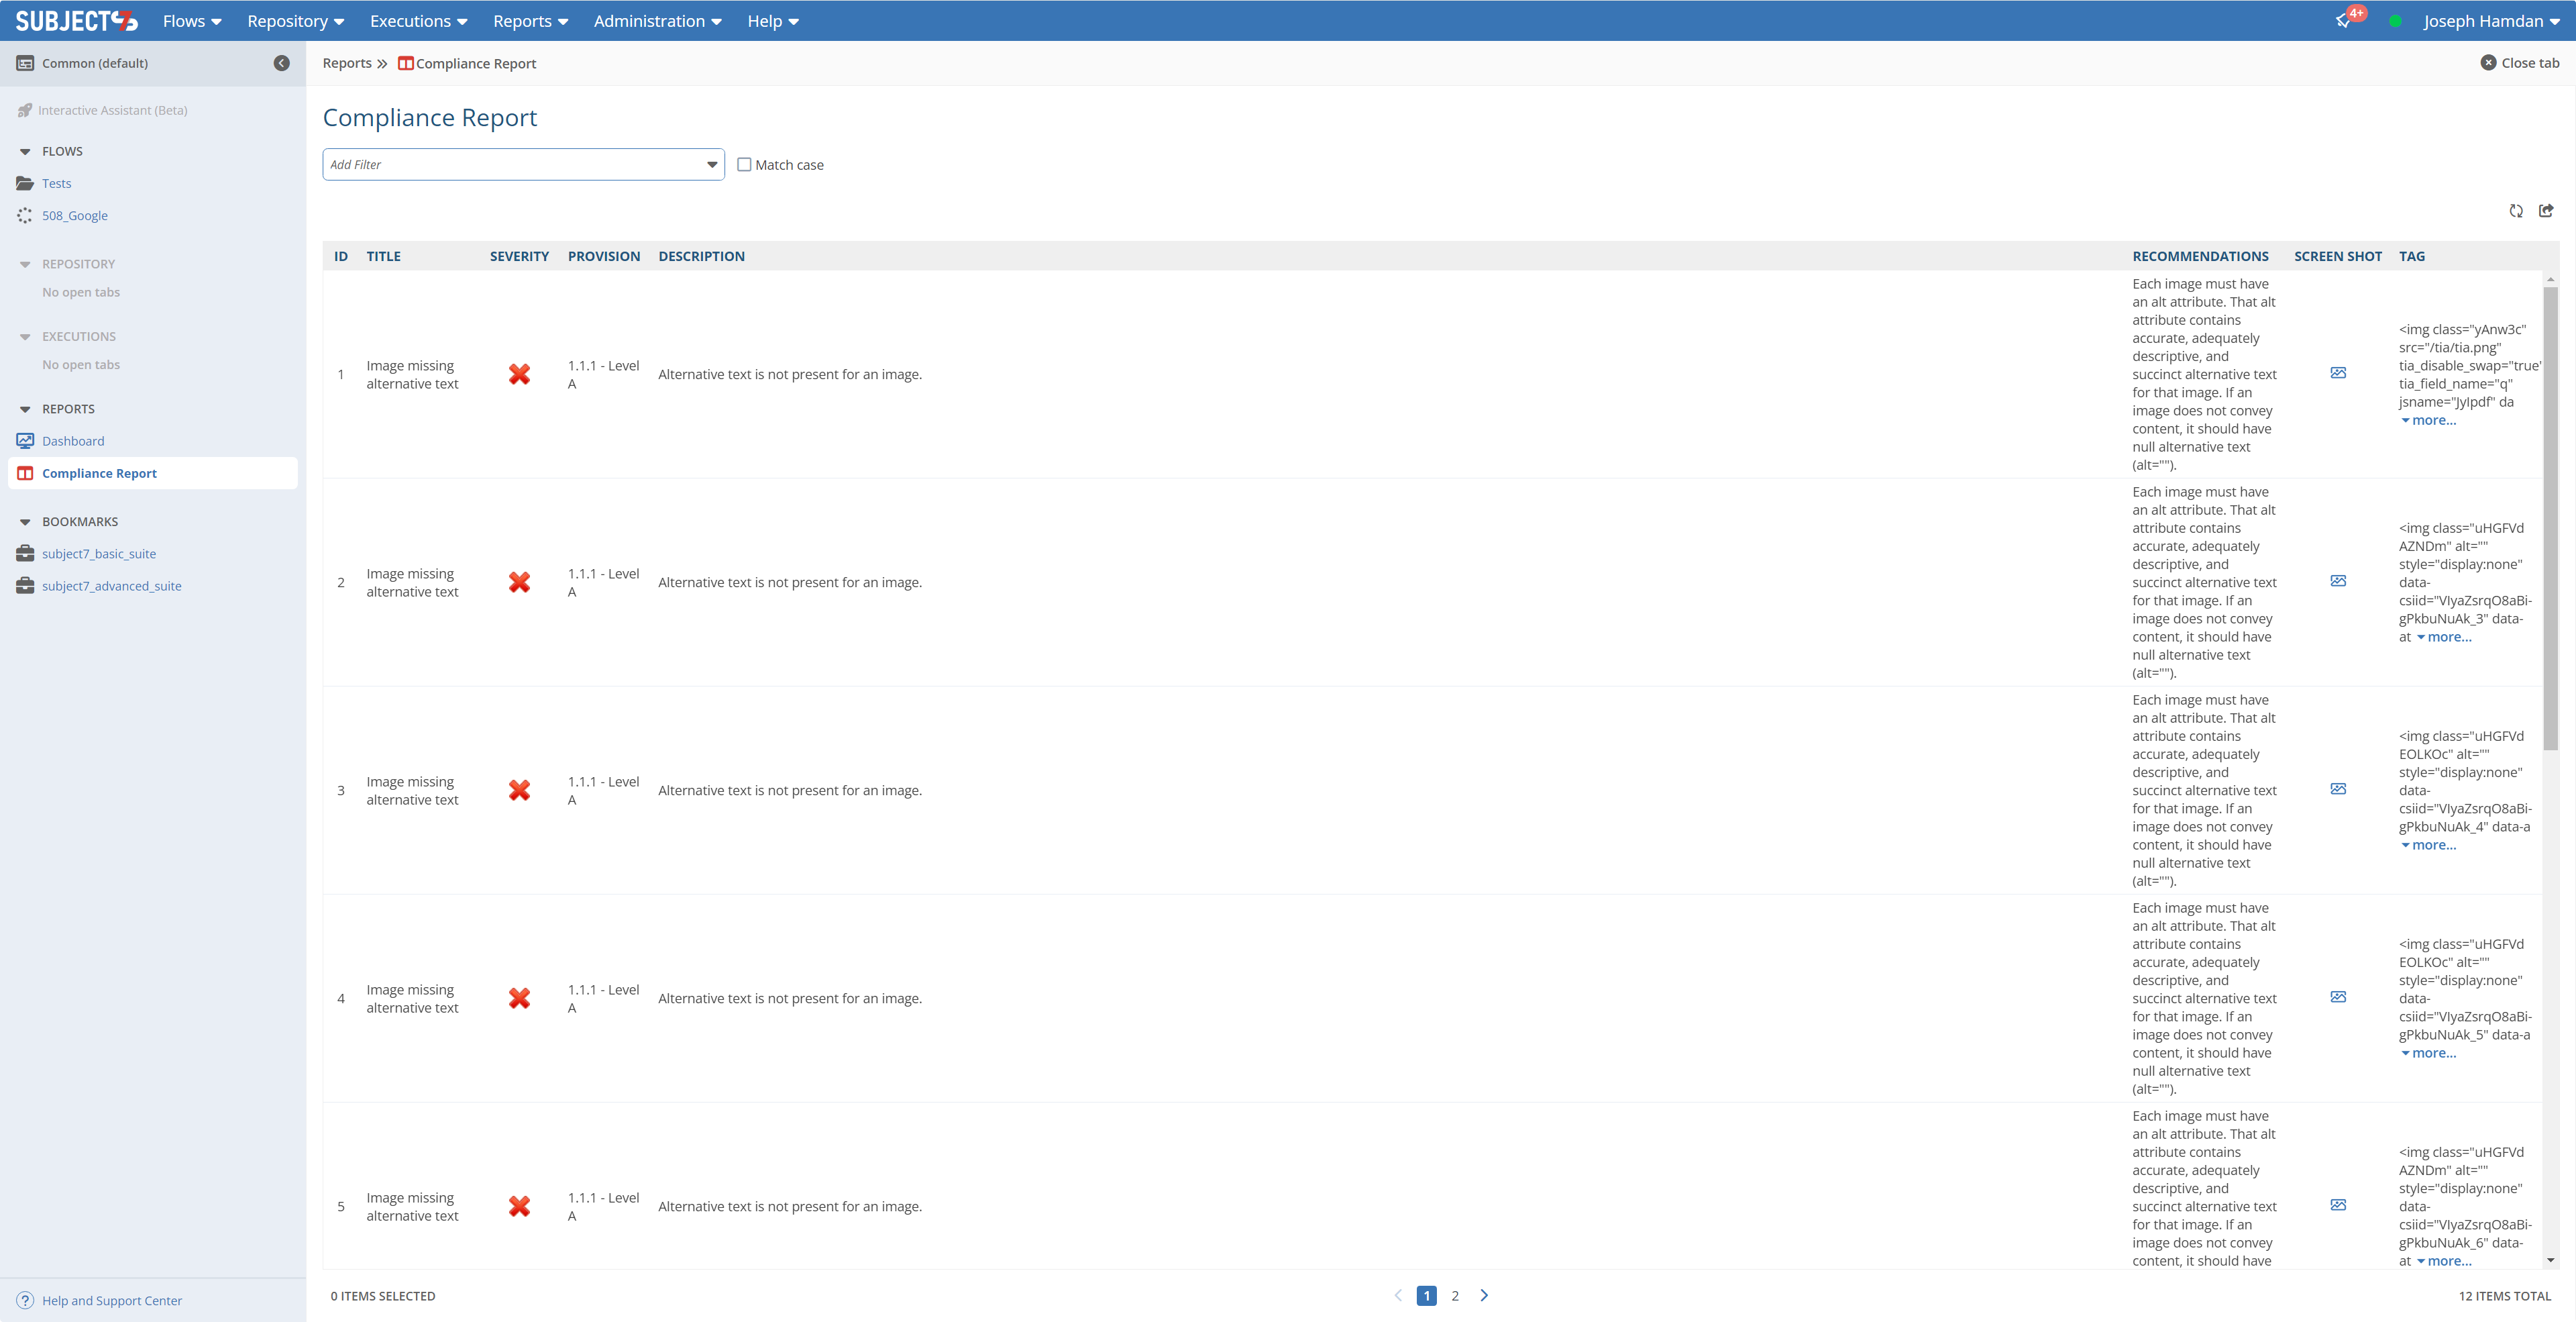Click the notifications pin icon with badge
Screen dimensions: 2576x1322
click(x=2343, y=21)
